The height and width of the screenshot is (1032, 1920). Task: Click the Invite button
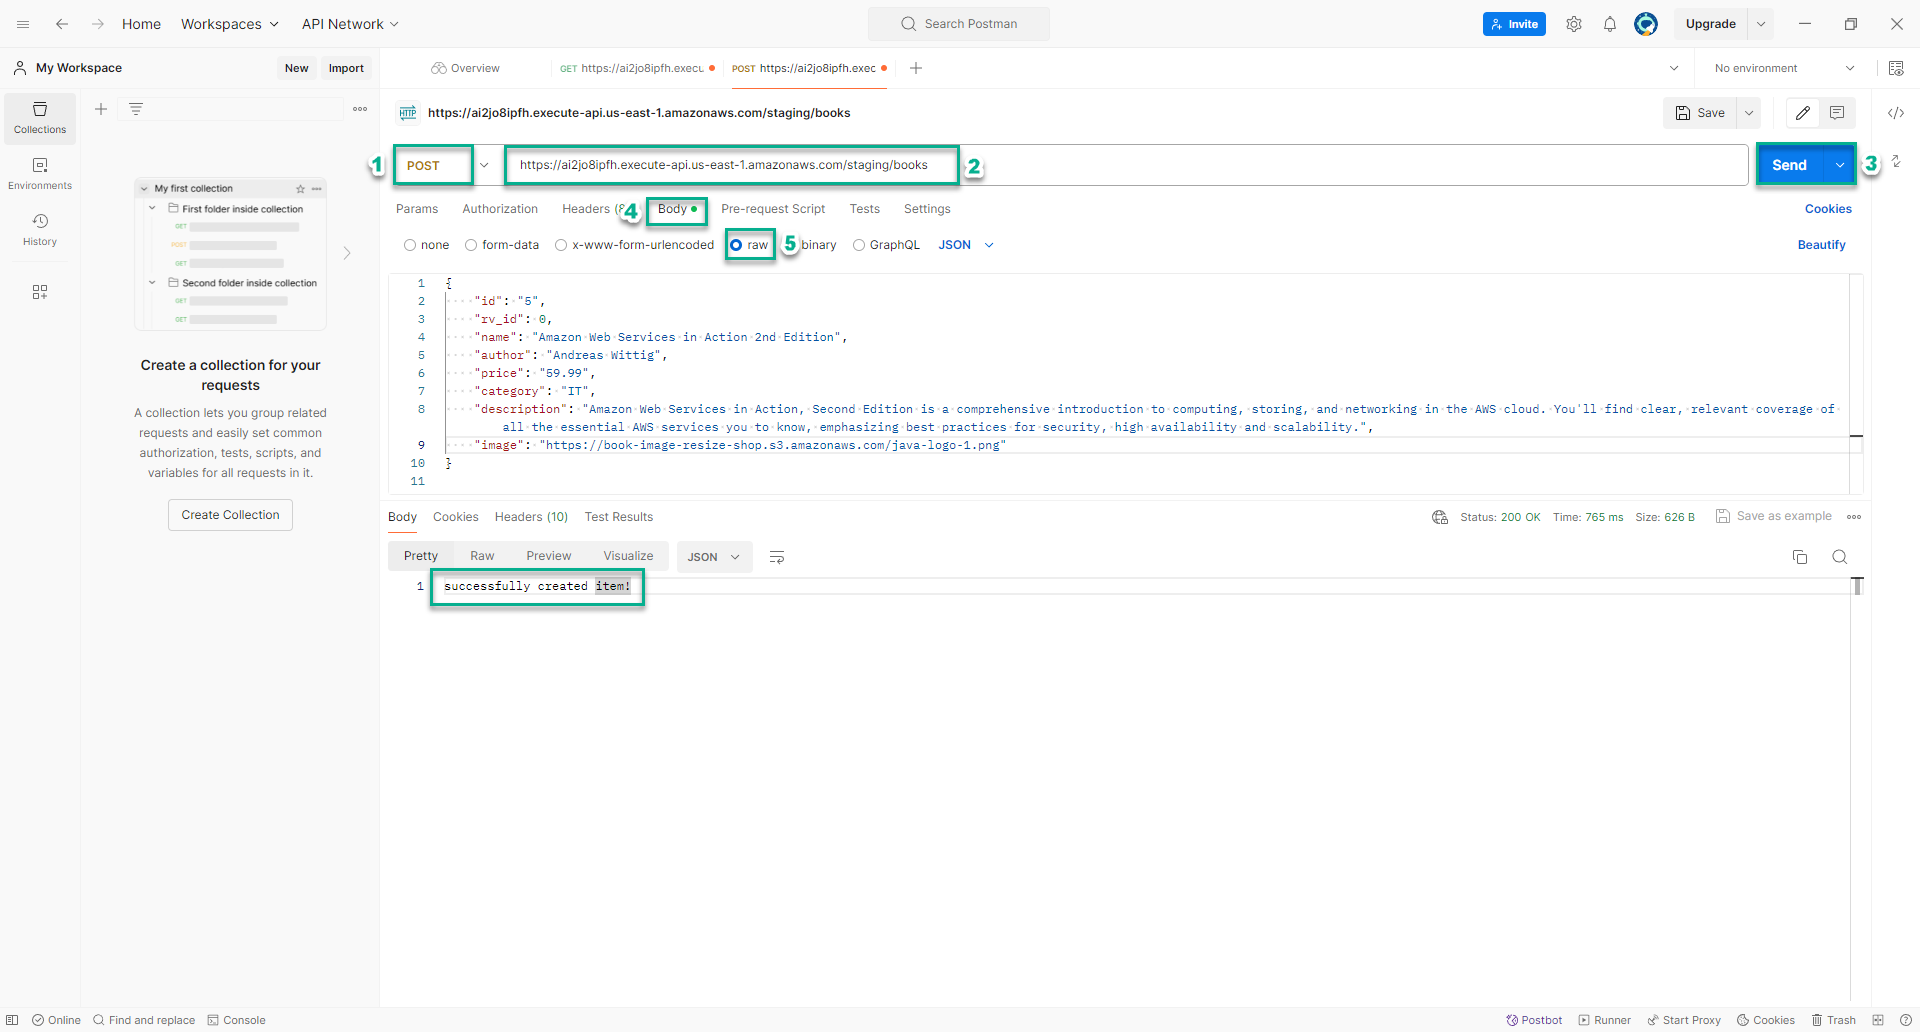[1514, 24]
